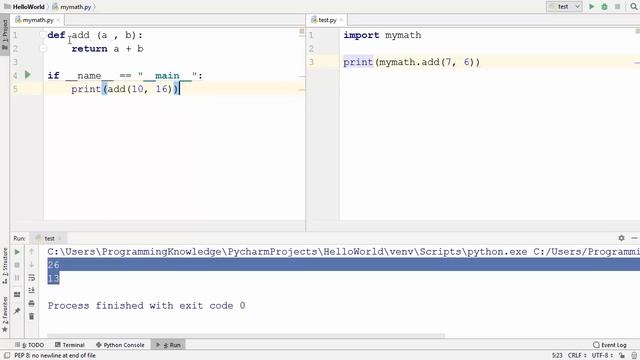Click the inspector hector icon in status bar

pos(634,356)
